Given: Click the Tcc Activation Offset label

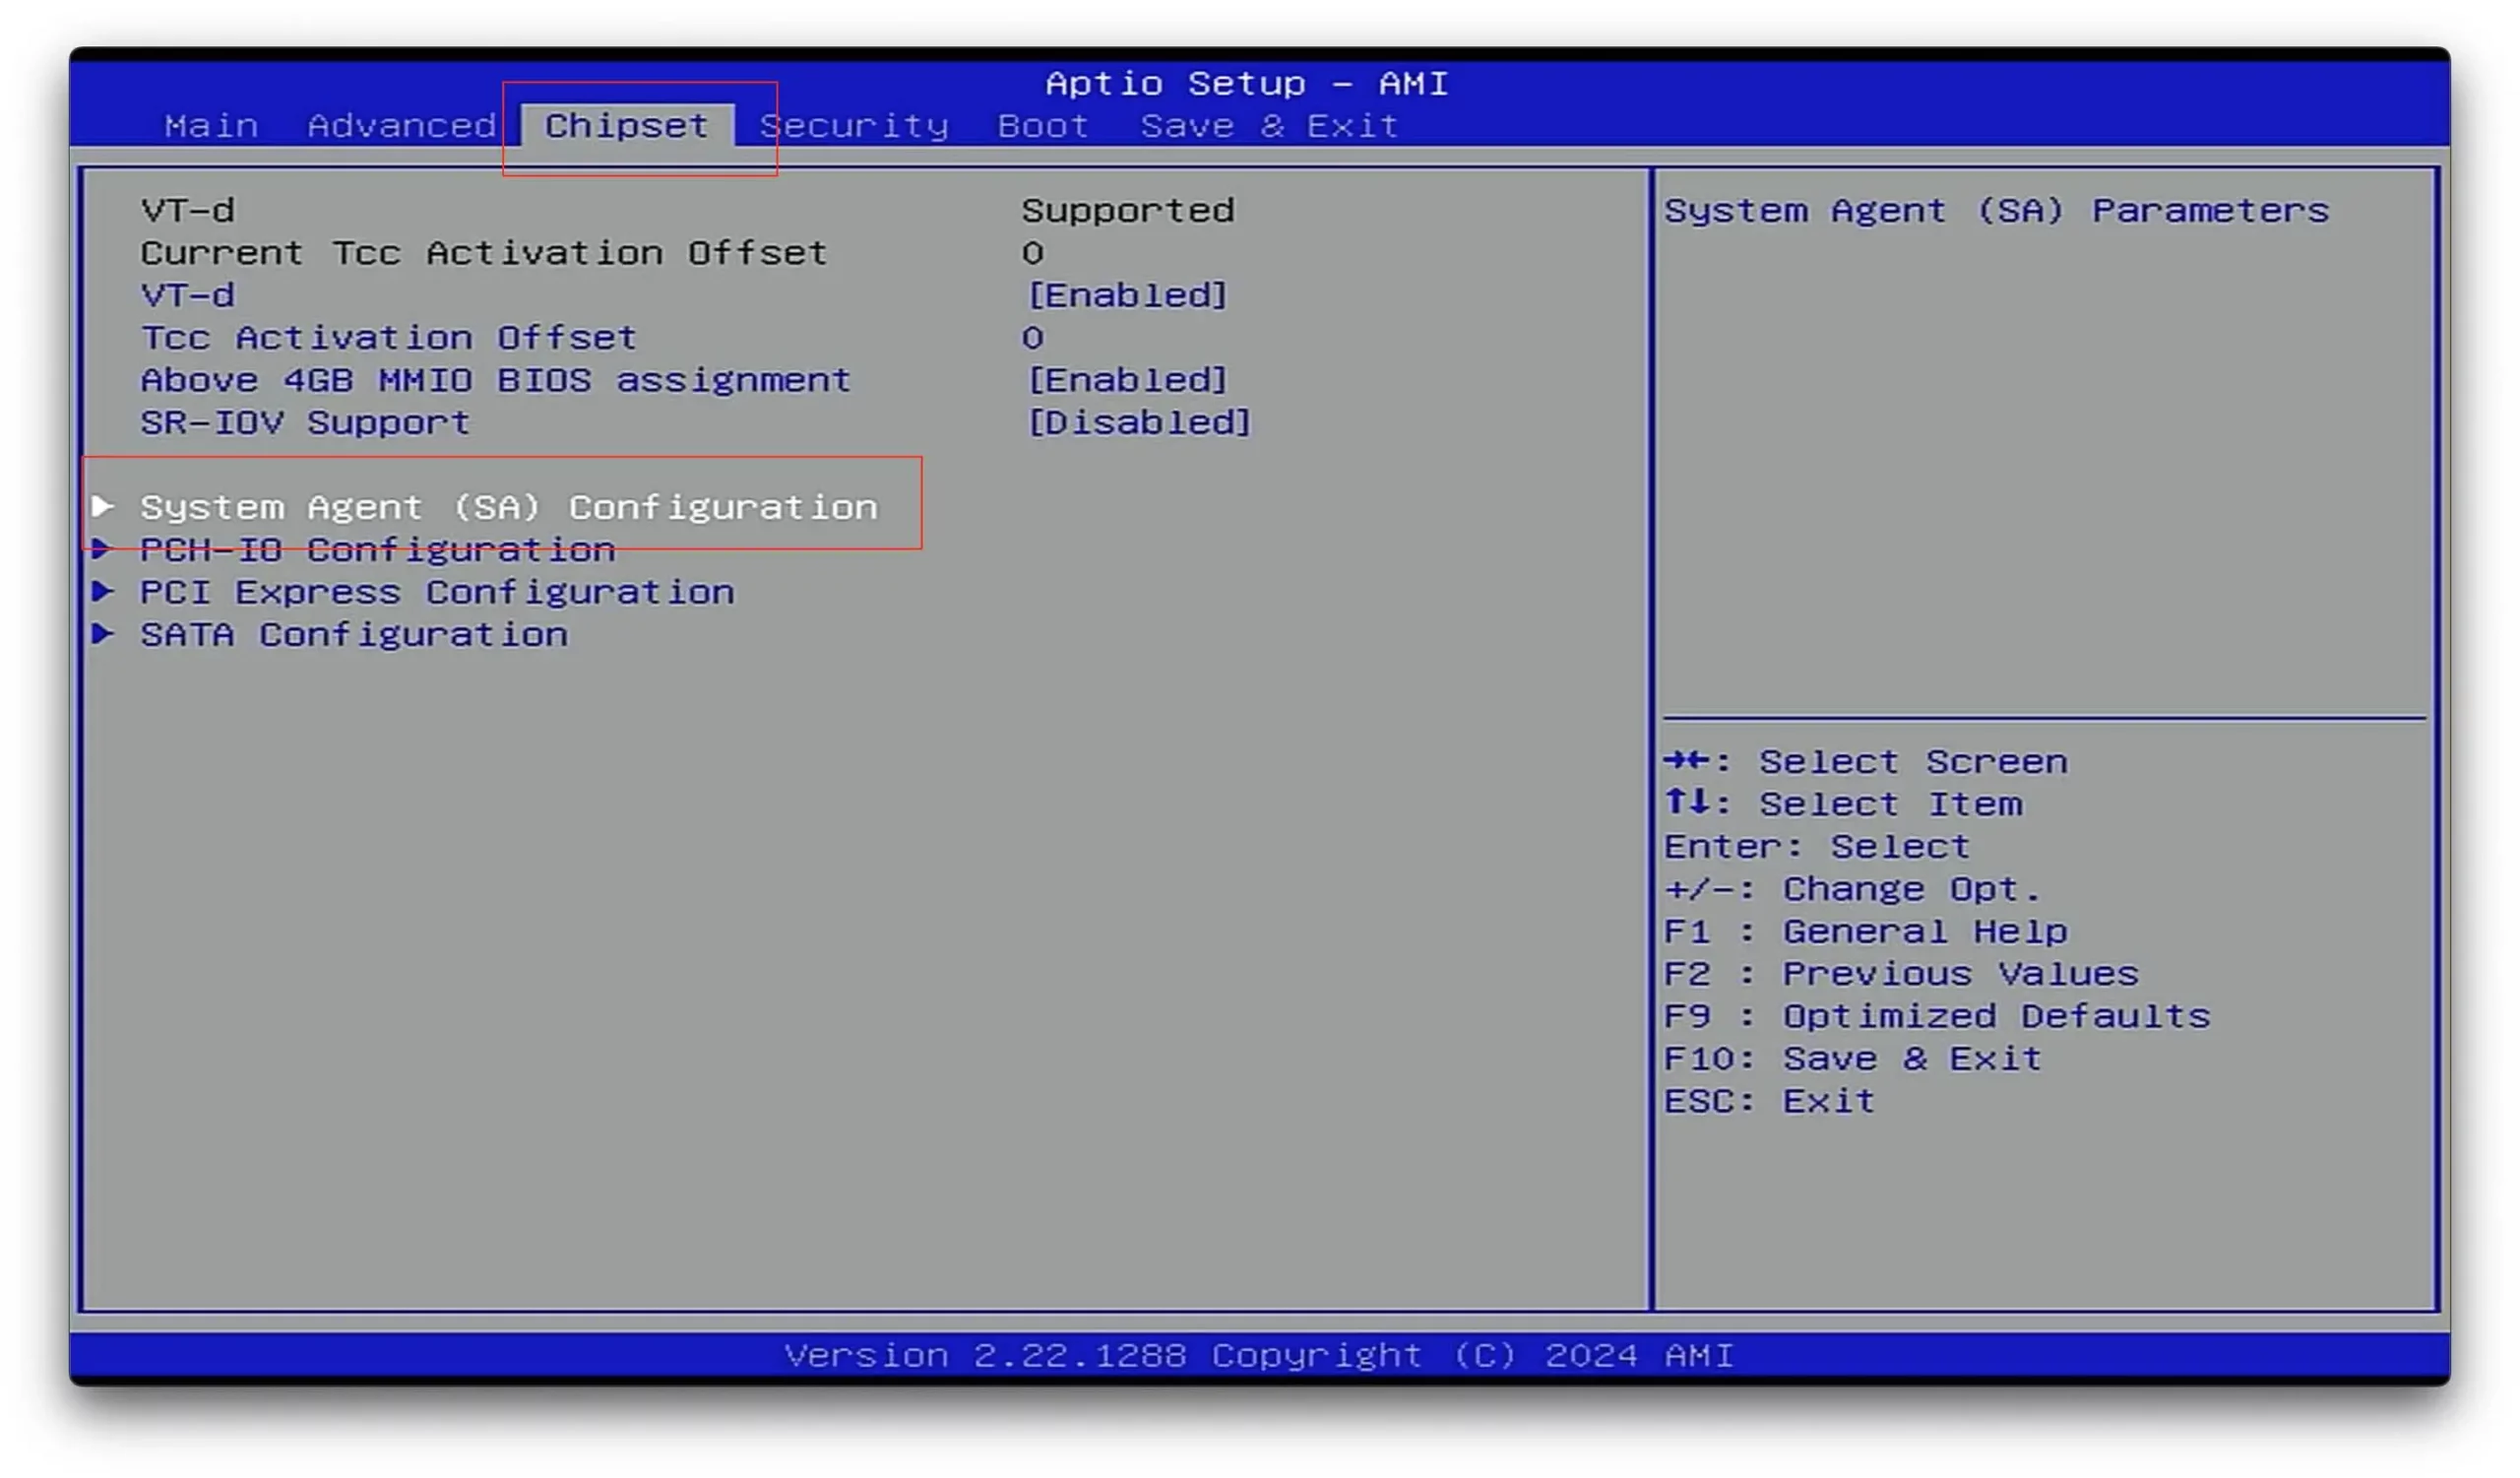Looking at the screenshot, I should point(388,338).
